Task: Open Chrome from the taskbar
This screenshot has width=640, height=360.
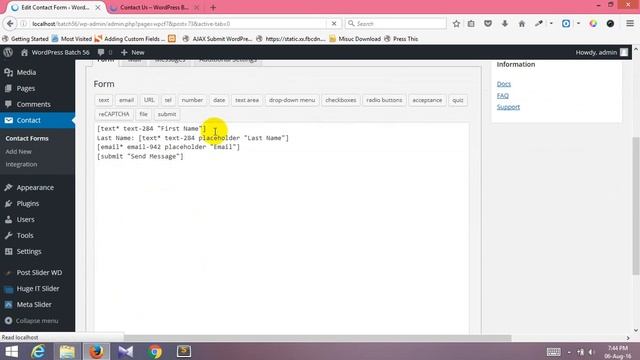Action: pos(155,351)
